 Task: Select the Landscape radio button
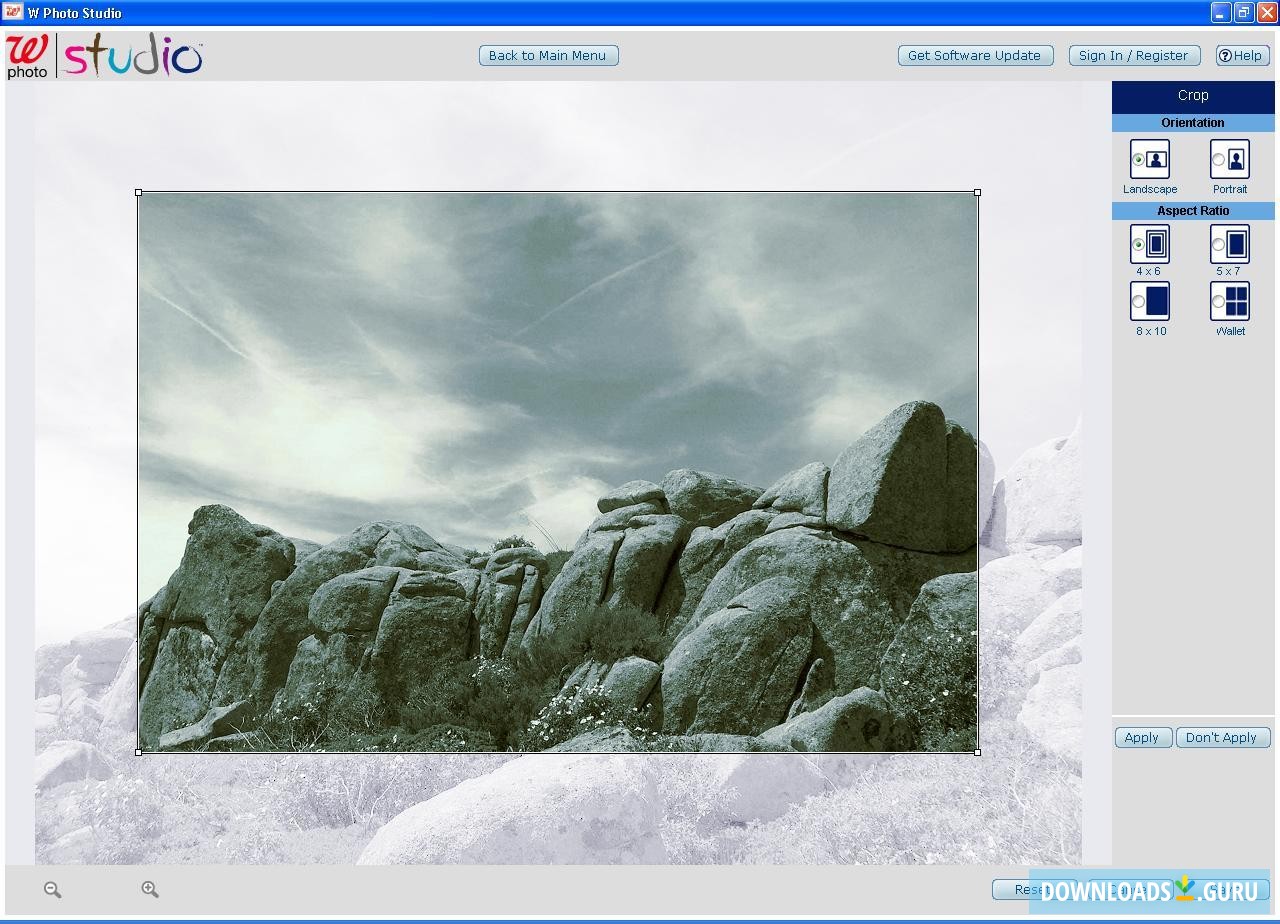pos(1138,159)
